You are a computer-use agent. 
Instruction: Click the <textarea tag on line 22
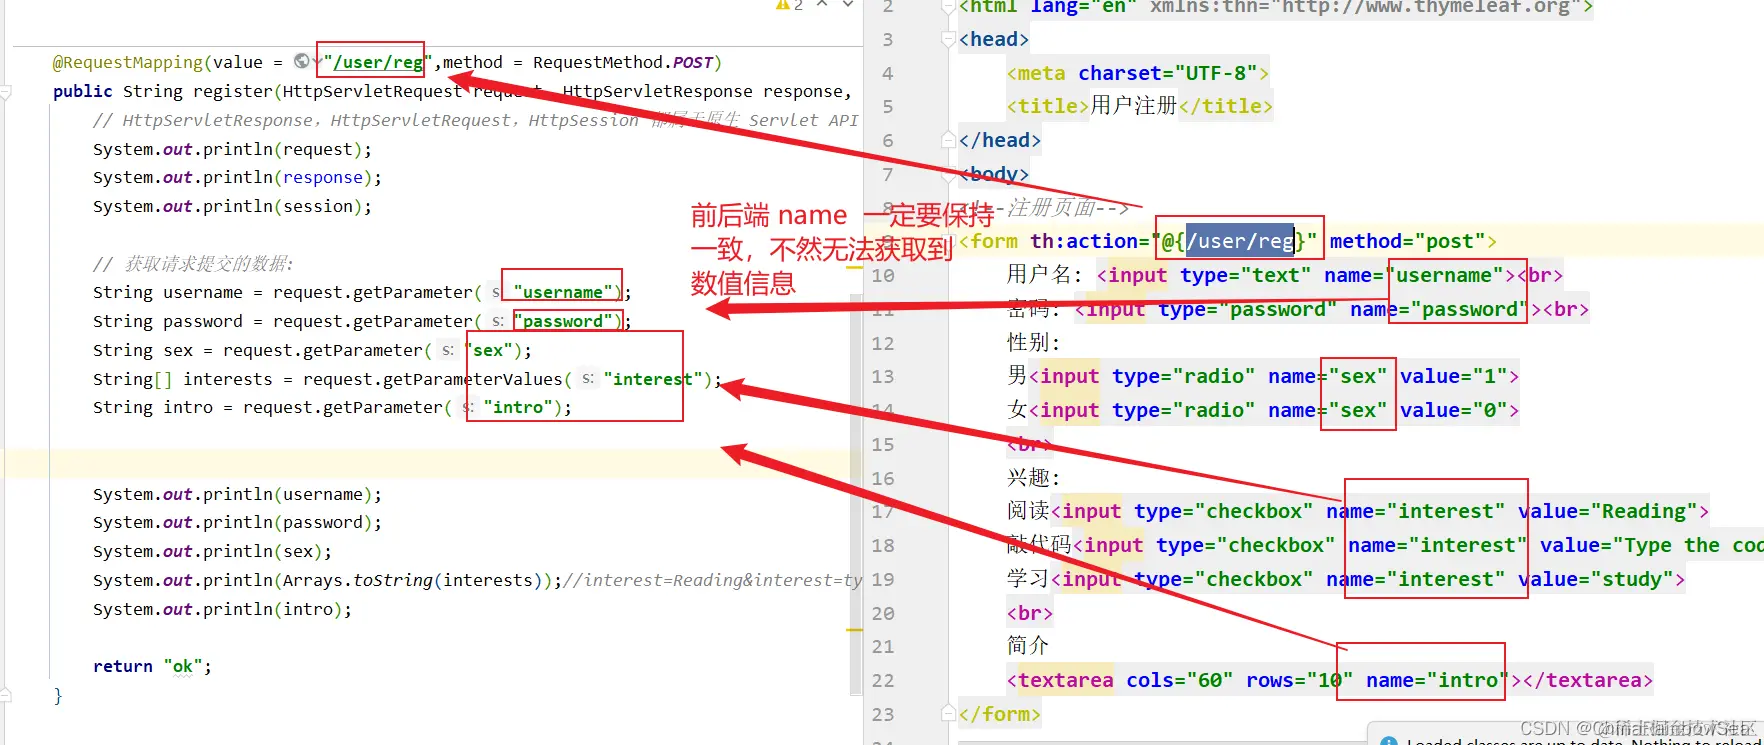1060,680
